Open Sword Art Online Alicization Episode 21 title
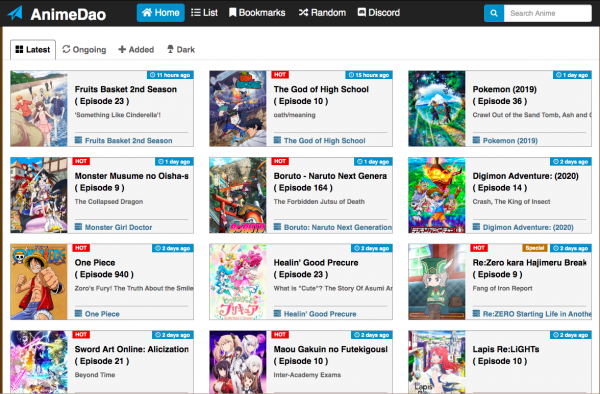600x394 pixels. [x=132, y=355]
